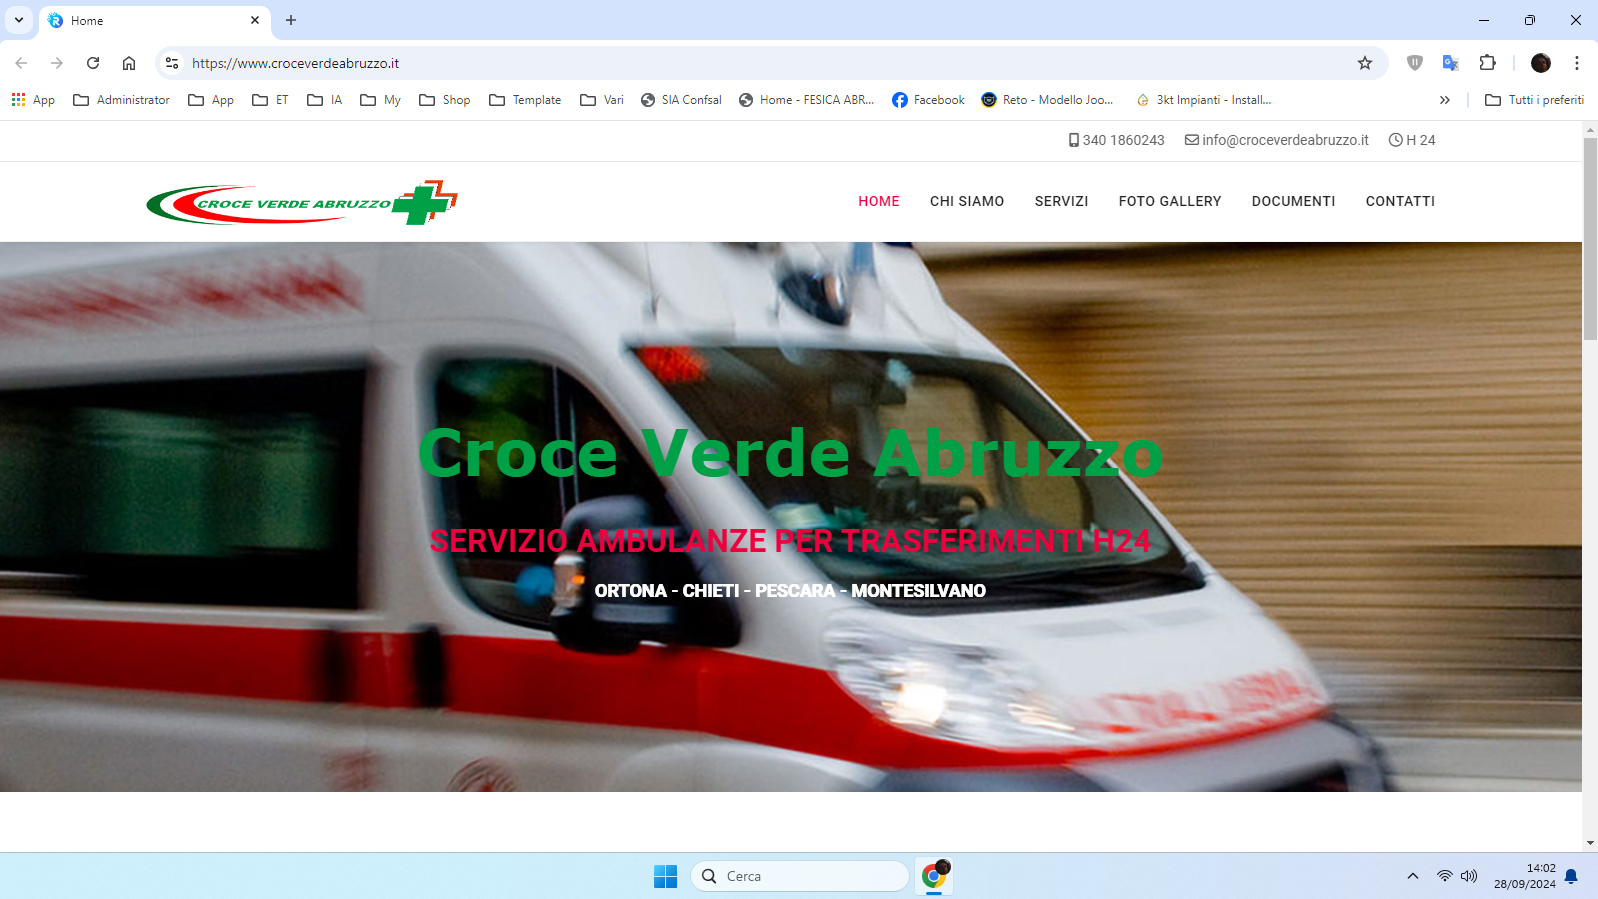Open the Windows Start menu
The image size is (1598, 899).
pos(665,876)
